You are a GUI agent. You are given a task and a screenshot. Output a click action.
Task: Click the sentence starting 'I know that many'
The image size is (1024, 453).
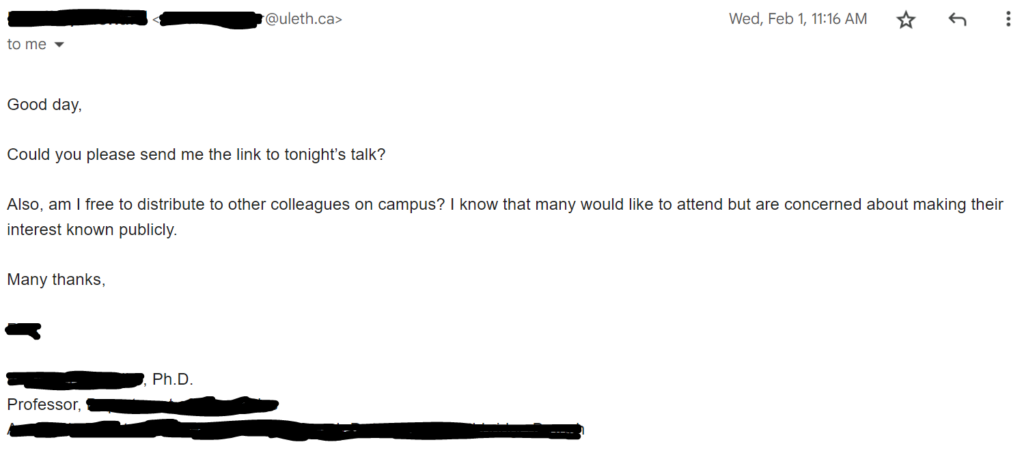[x=700, y=204]
